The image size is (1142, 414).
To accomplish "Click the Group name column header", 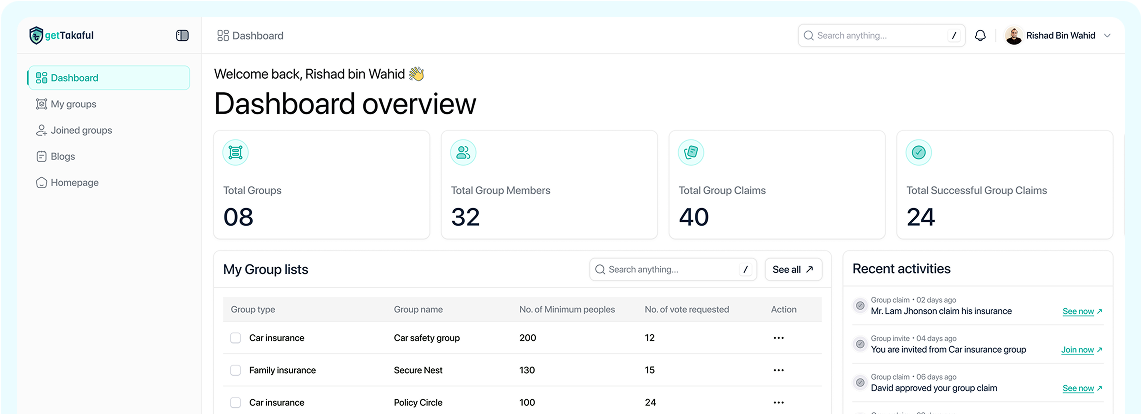I will [x=418, y=309].
